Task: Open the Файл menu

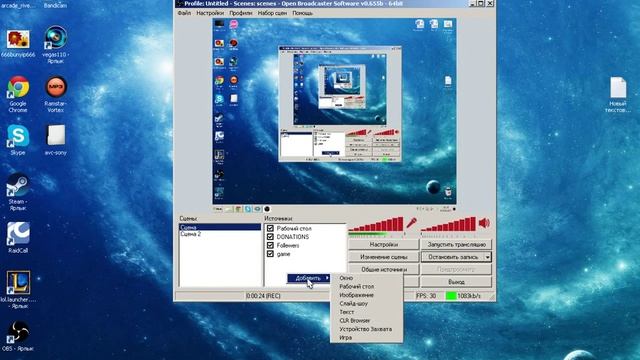Action: point(184,13)
